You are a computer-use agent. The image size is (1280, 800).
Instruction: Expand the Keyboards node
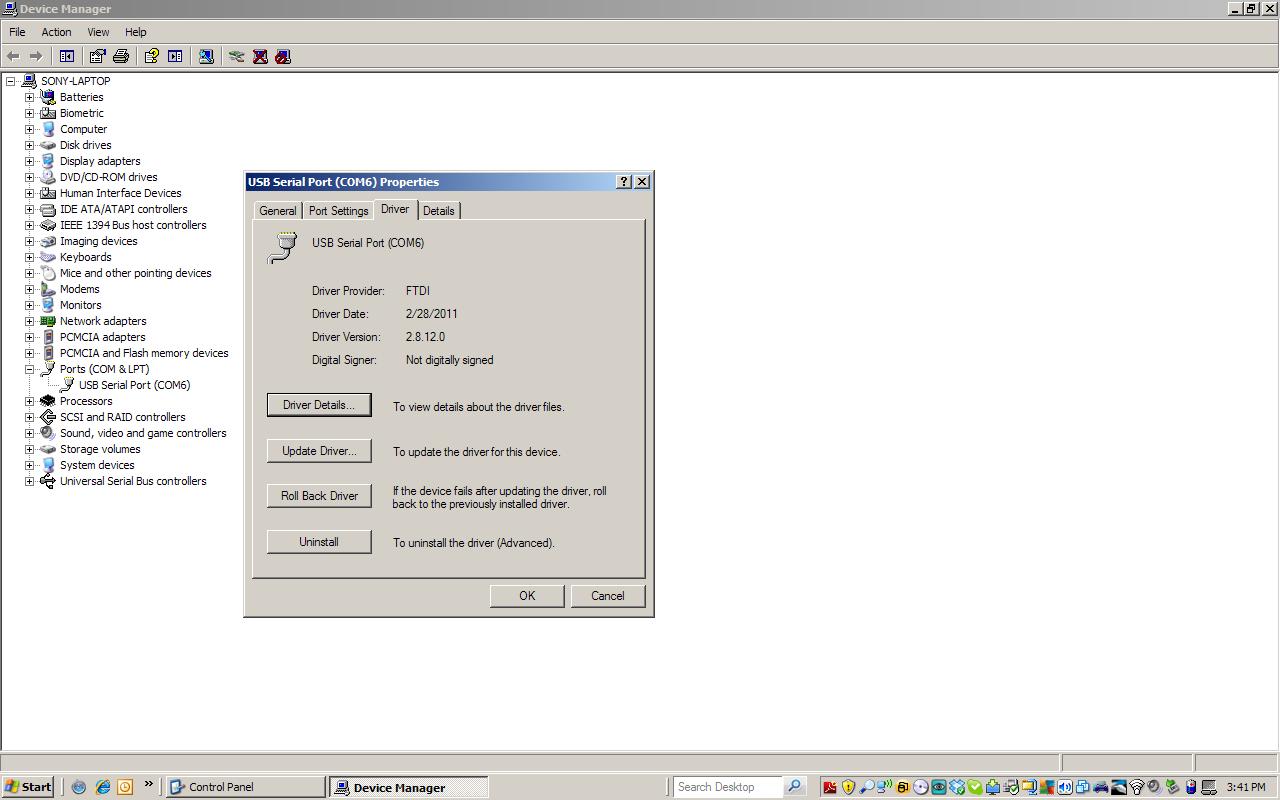pos(30,257)
